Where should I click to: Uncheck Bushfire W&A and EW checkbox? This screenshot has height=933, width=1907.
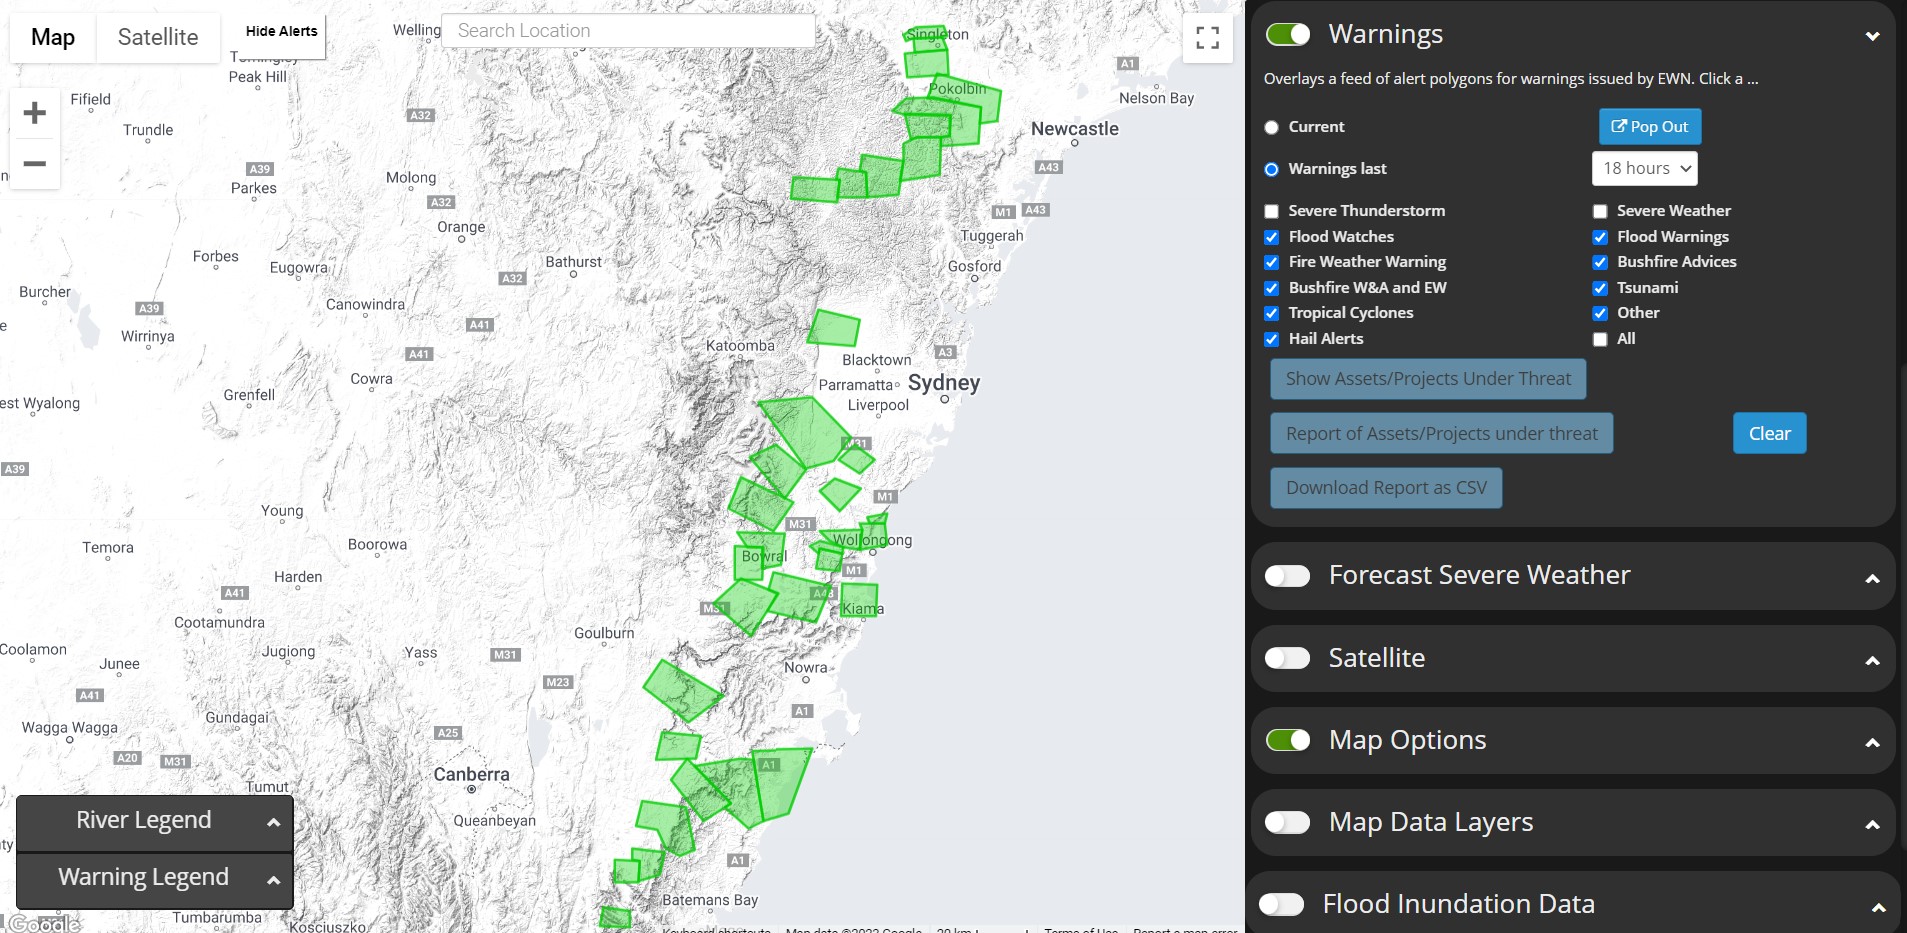click(1271, 288)
